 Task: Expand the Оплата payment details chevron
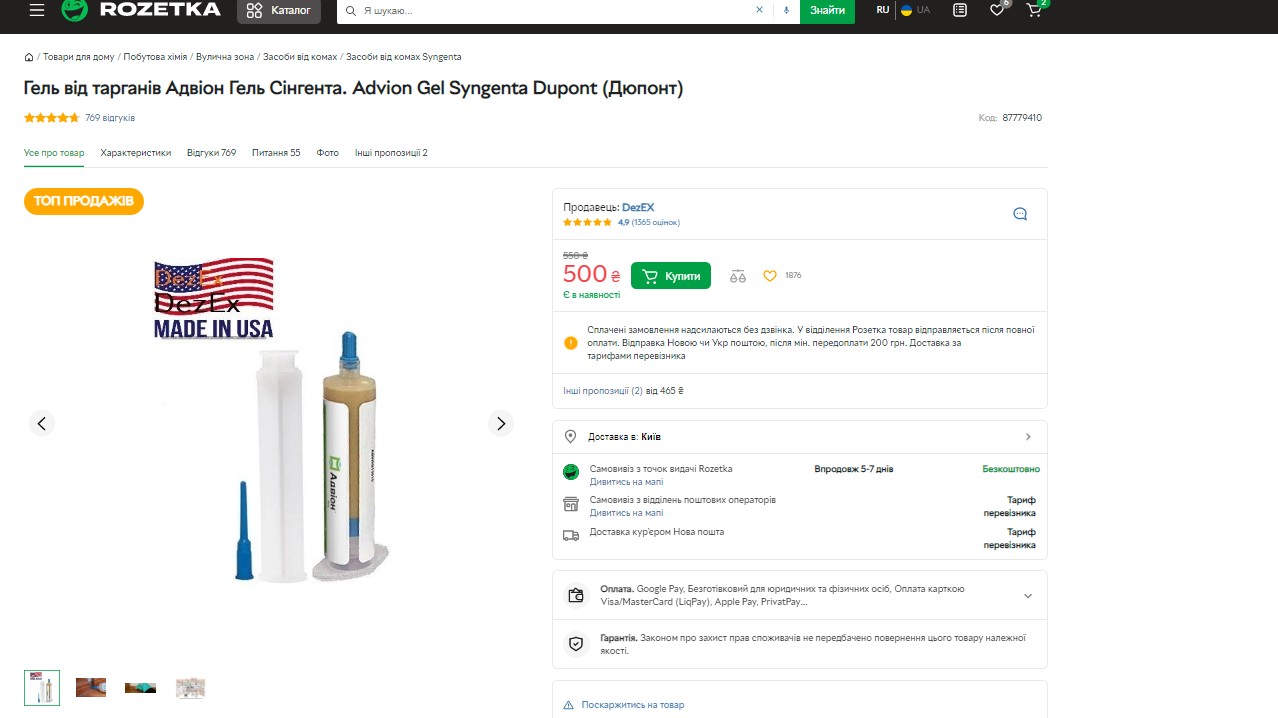[x=1028, y=596]
